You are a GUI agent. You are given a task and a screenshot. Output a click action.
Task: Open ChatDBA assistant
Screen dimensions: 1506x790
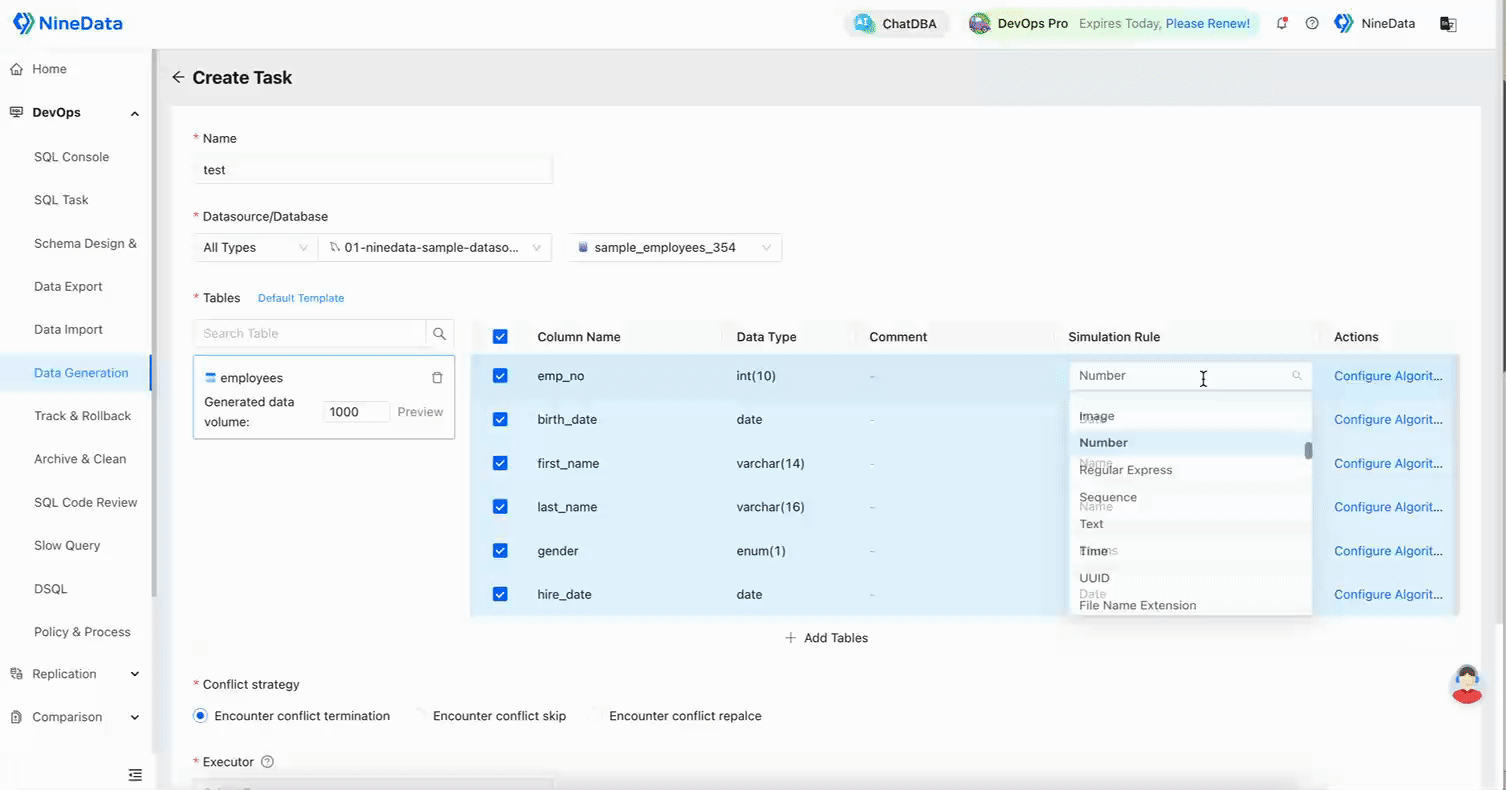tap(896, 23)
